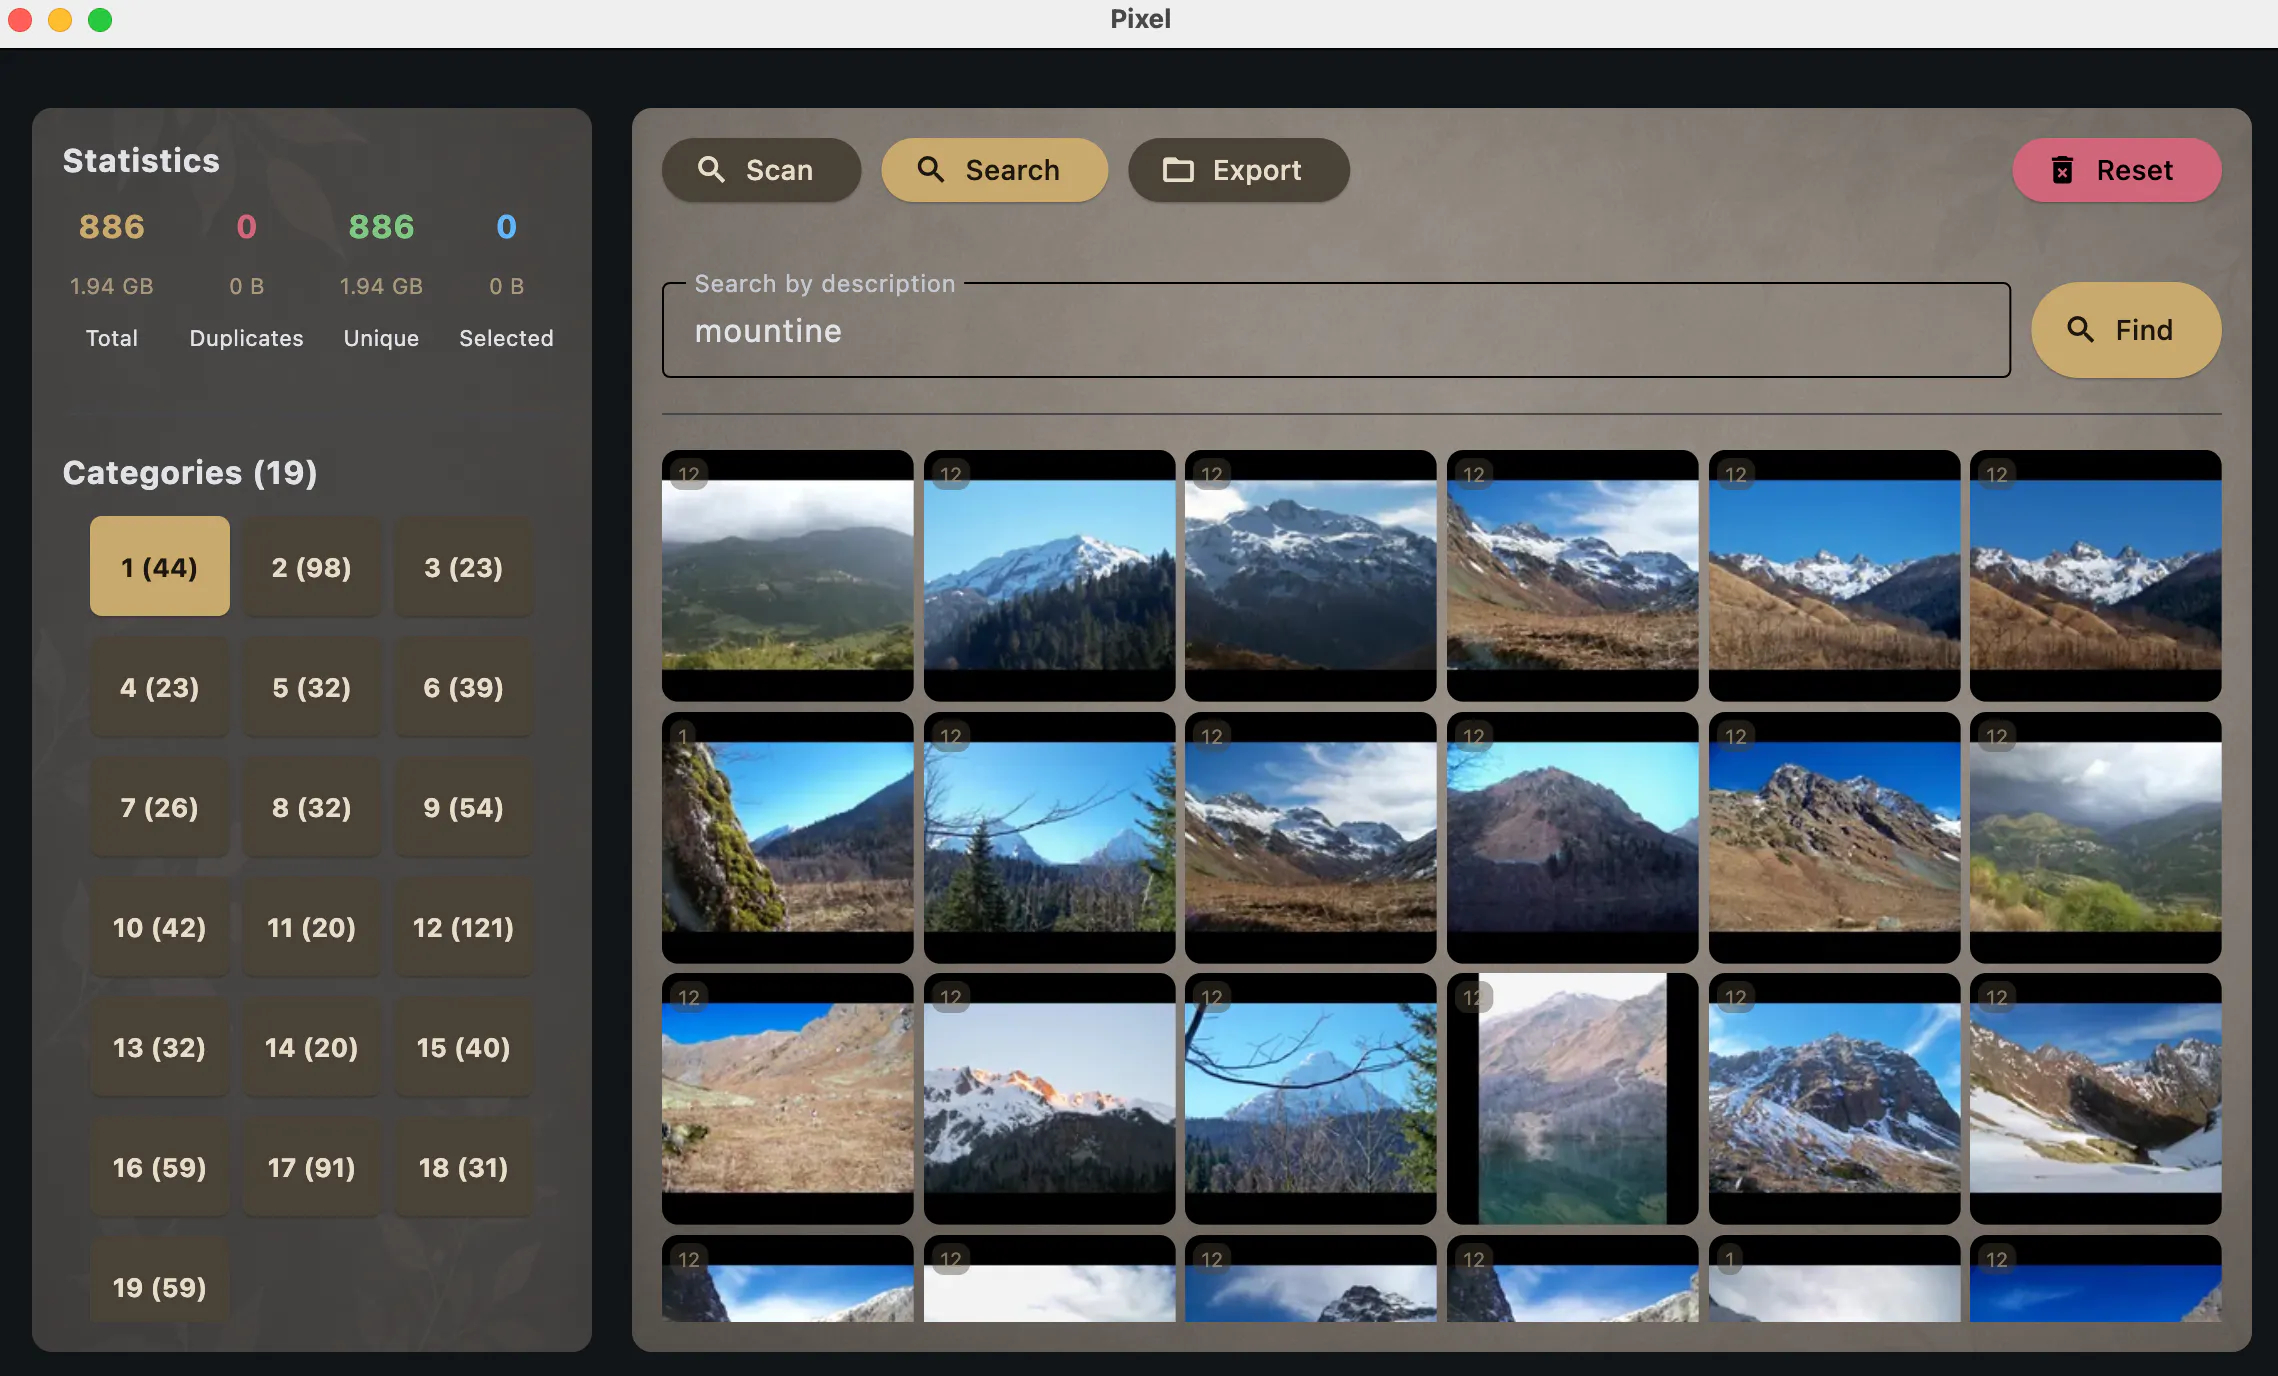
Task: Select the snowfield below rocky ridge thumbnail
Action: (2096, 1099)
